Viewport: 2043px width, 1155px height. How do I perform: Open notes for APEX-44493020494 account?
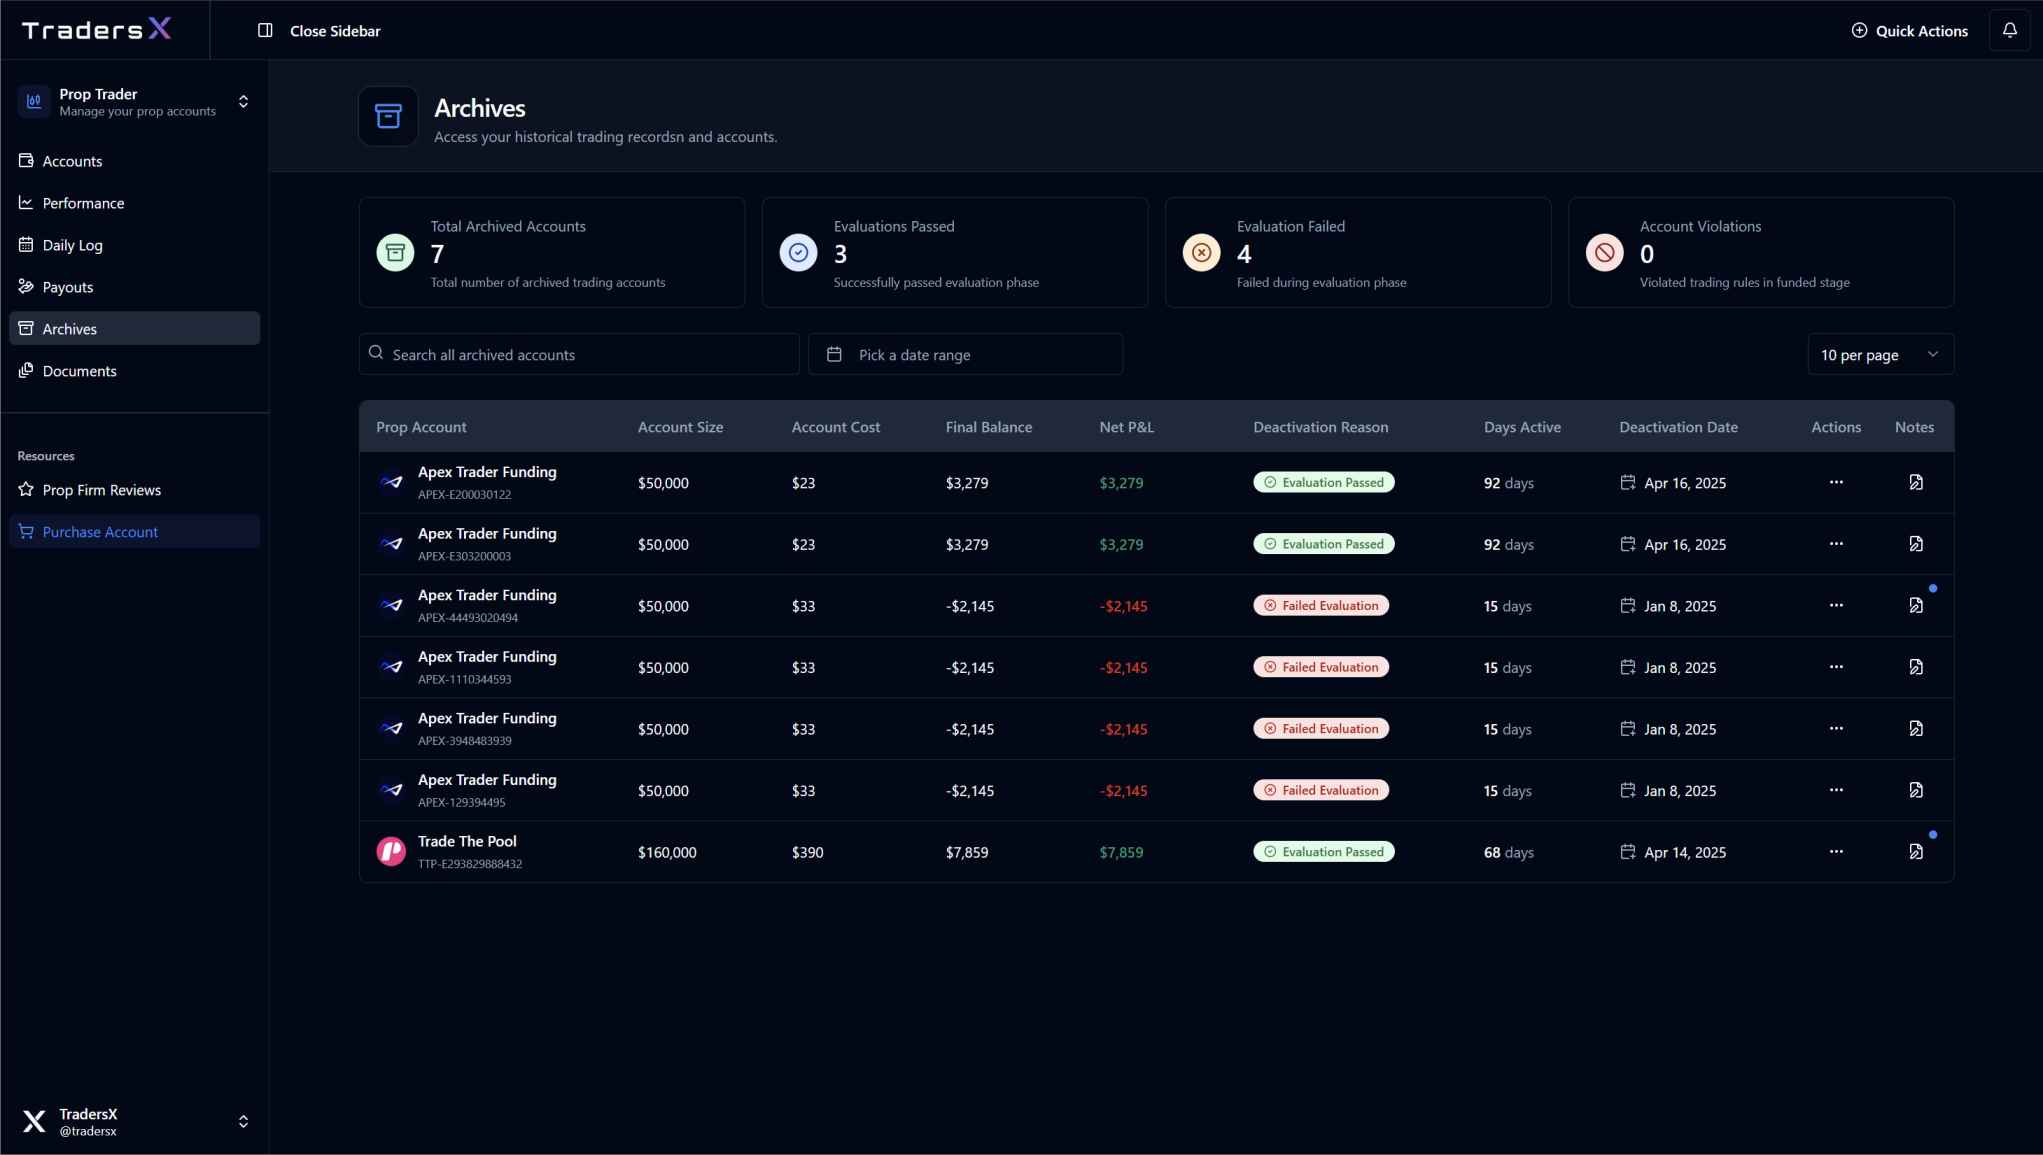(x=1915, y=606)
